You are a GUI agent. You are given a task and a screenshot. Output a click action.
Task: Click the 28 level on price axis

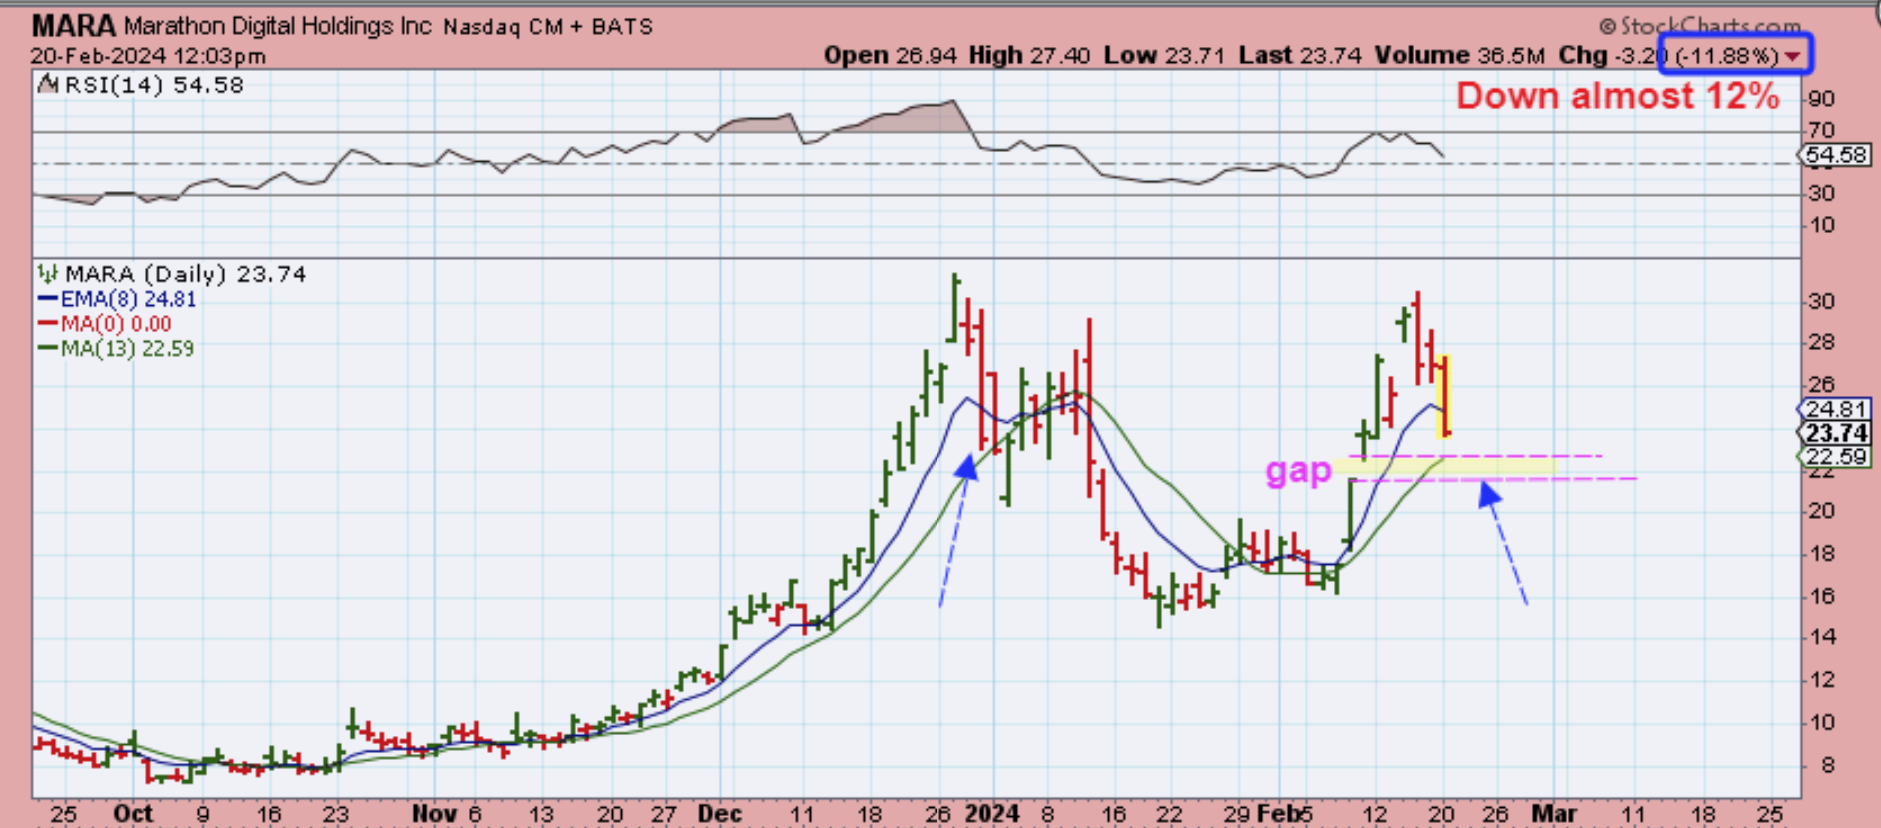(1822, 342)
